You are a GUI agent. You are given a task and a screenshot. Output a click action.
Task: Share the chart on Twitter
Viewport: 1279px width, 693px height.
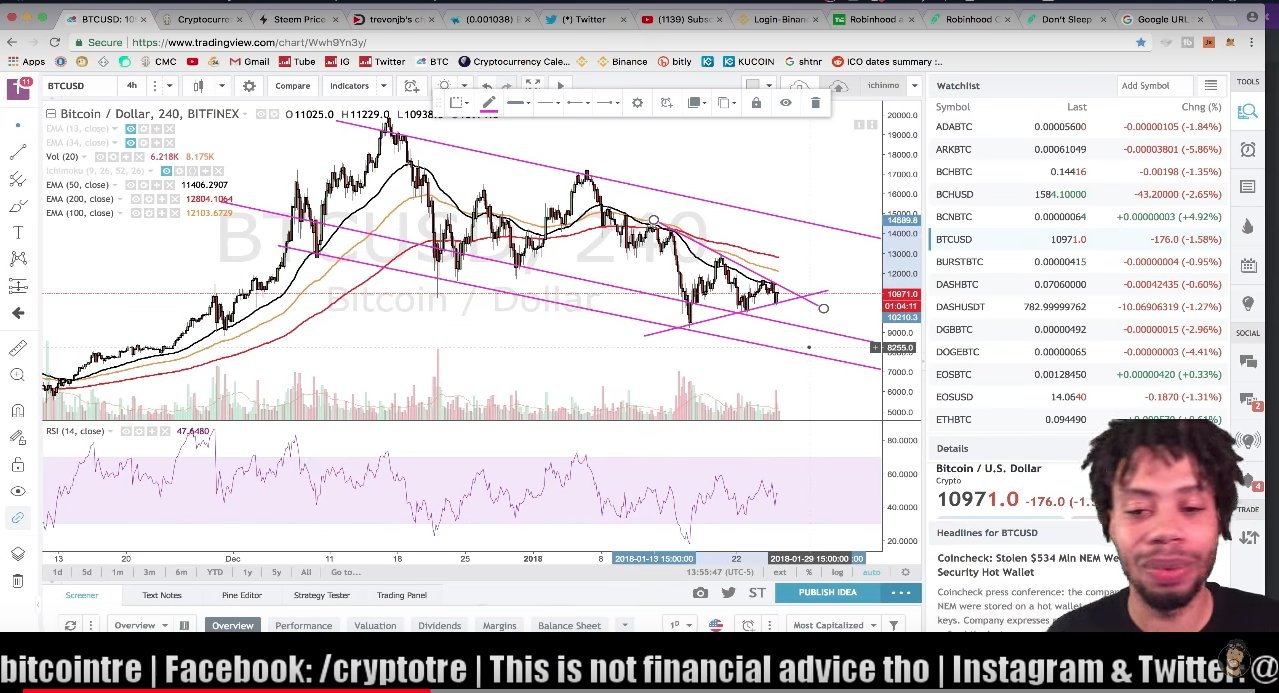coord(728,593)
